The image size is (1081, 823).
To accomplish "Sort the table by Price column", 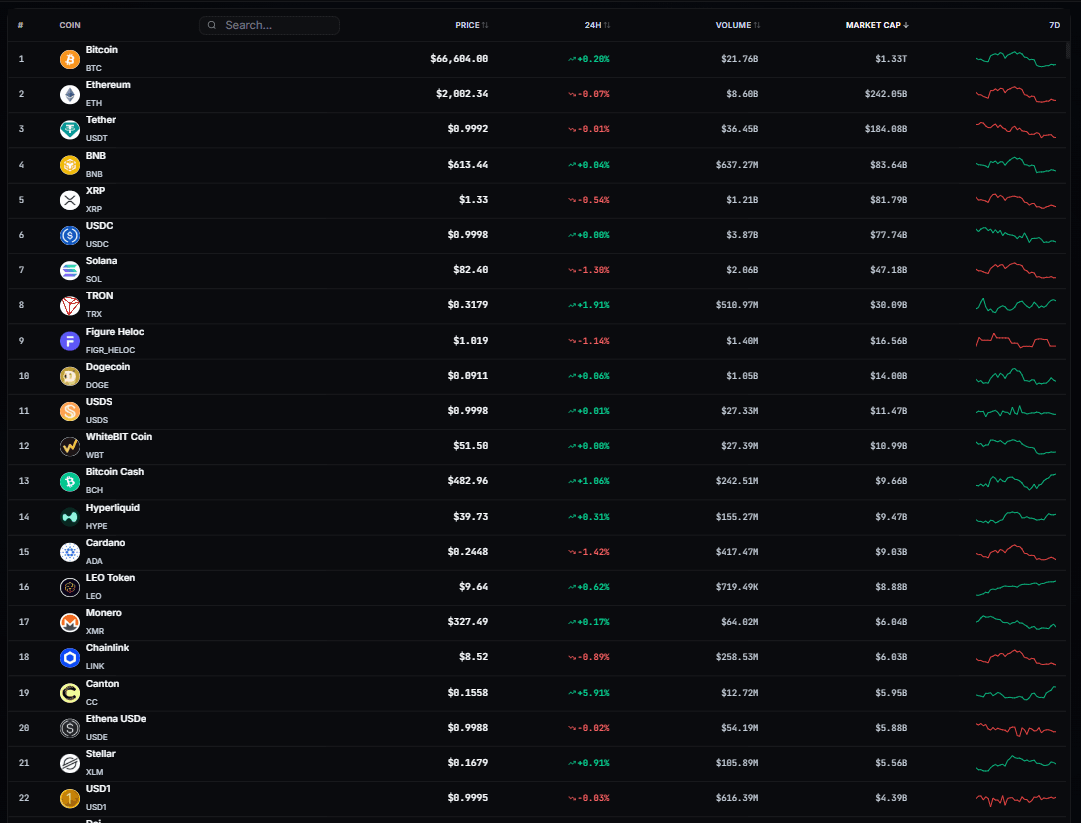I will [x=472, y=26].
